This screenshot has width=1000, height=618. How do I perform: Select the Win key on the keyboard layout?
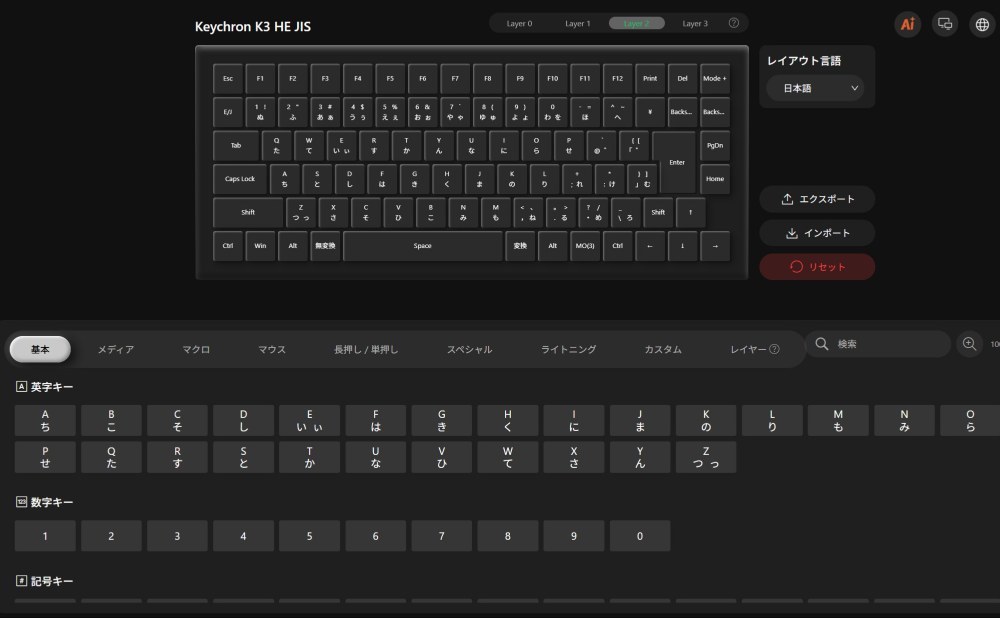tap(260, 246)
